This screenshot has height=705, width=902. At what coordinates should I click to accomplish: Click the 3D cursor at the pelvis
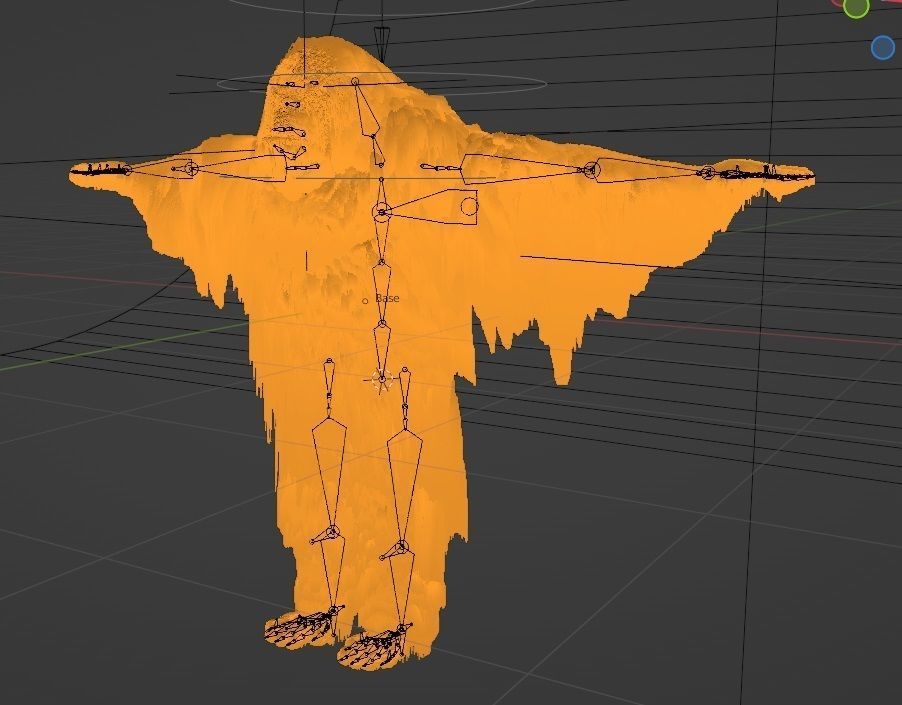[x=381, y=380]
